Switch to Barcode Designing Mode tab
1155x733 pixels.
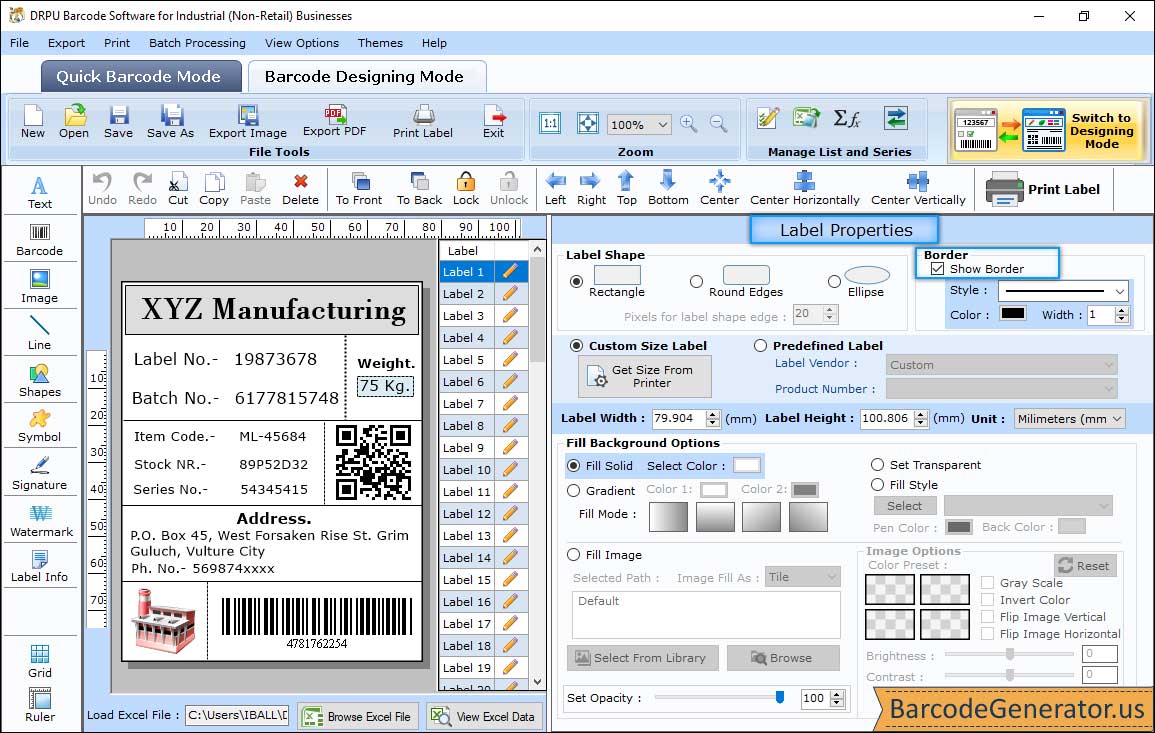[x=367, y=77]
